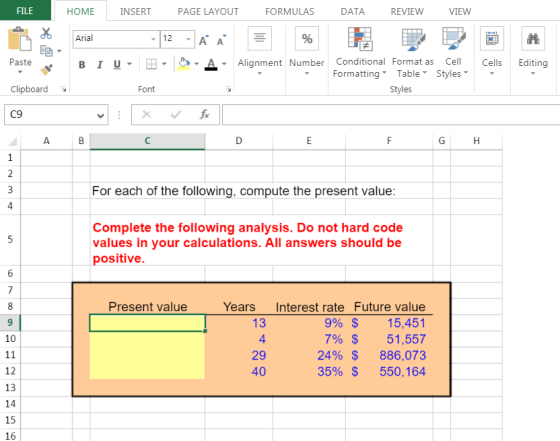The height and width of the screenshot is (441, 560).
Task: Select the HOME tab
Action: 80,11
